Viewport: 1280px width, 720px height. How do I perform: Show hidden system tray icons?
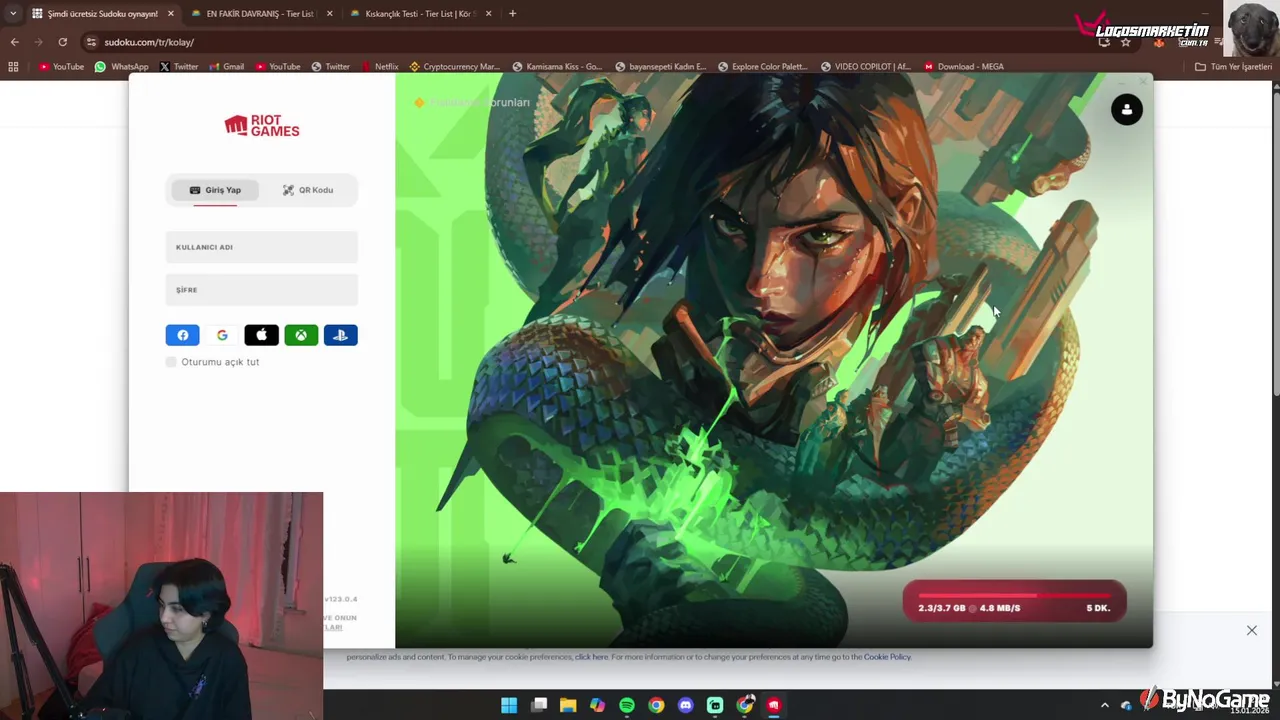point(1105,705)
